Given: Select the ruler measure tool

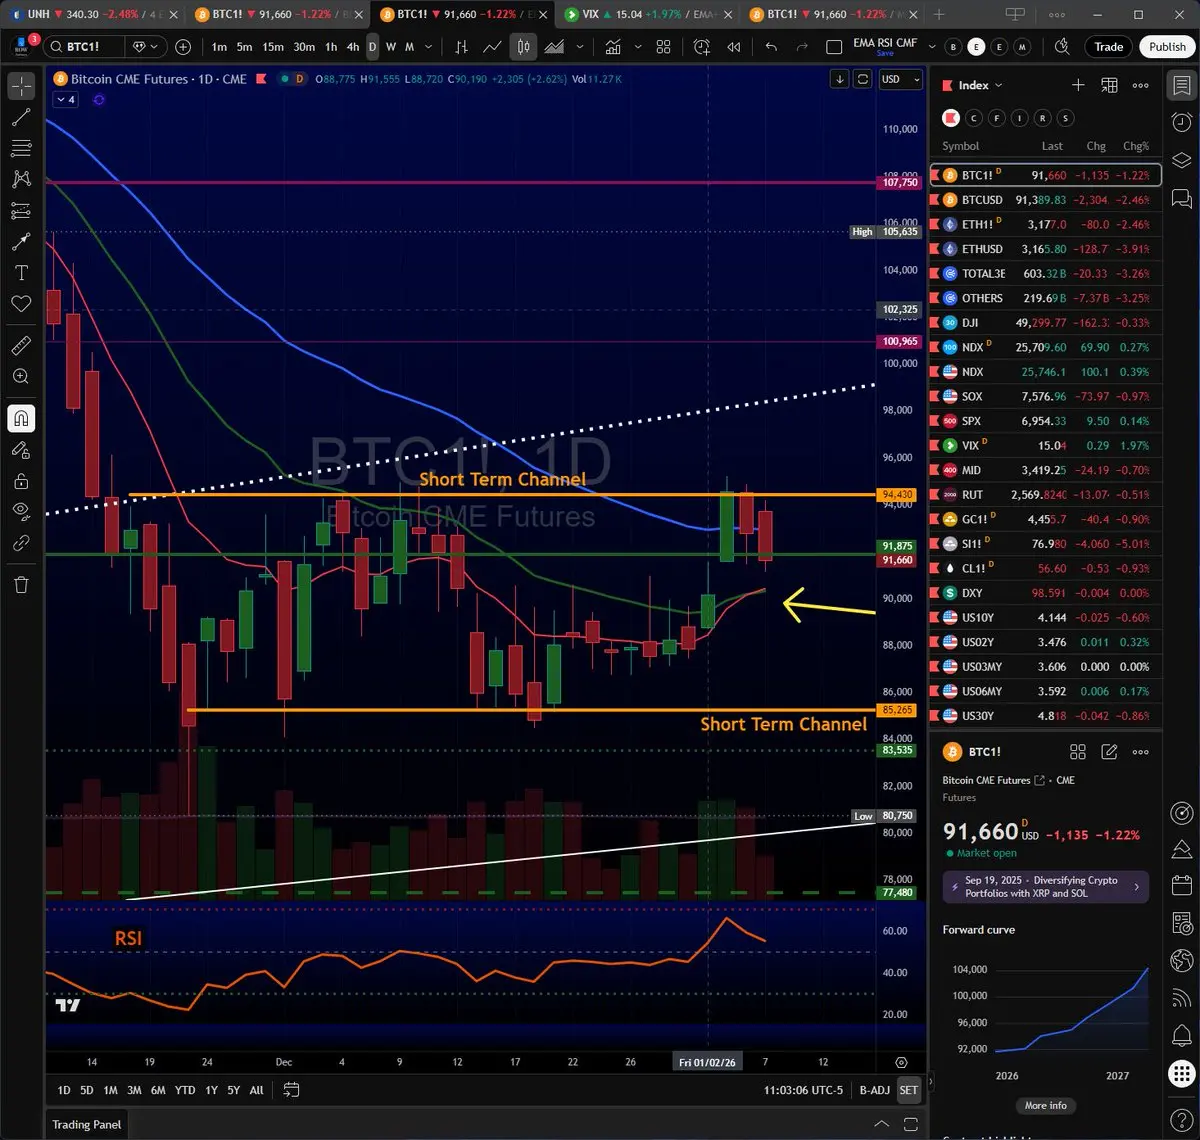Looking at the screenshot, I should [x=21, y=346].
